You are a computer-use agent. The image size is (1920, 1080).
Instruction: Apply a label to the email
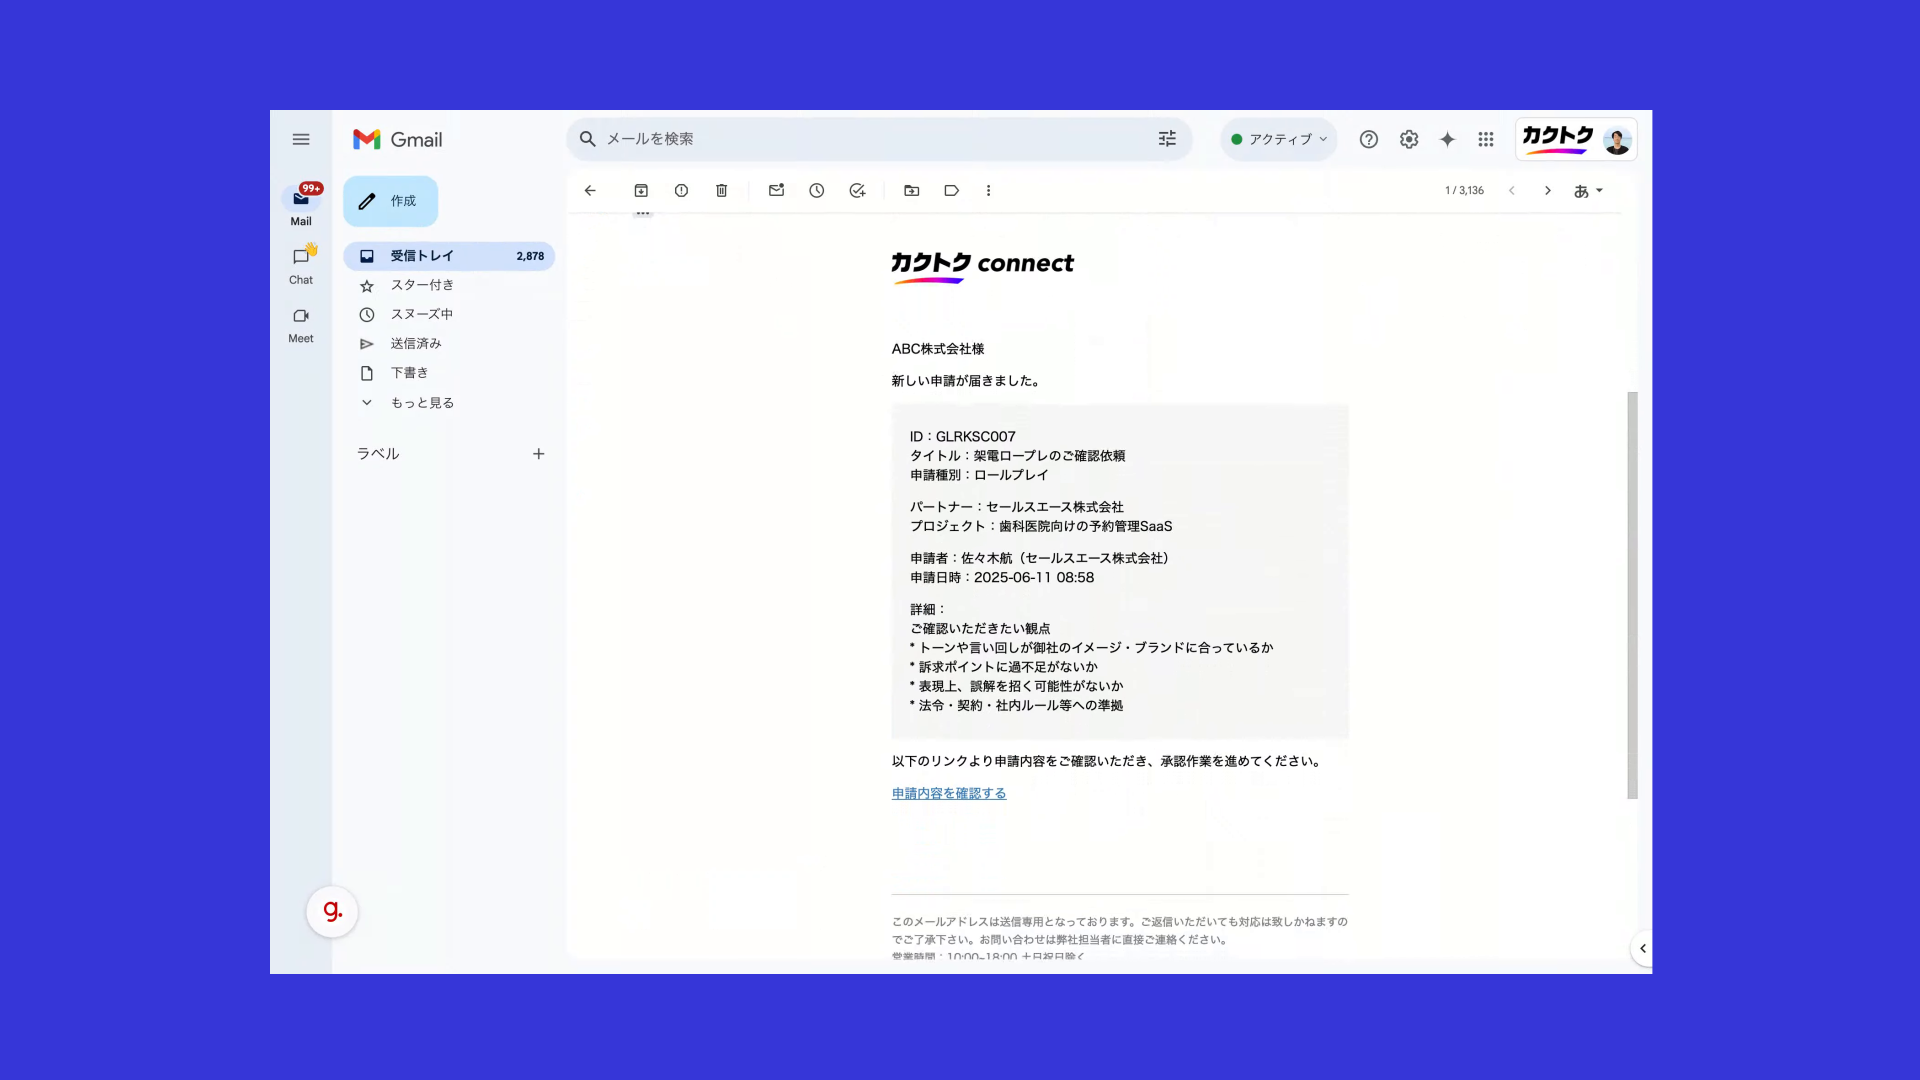(951, 190)
